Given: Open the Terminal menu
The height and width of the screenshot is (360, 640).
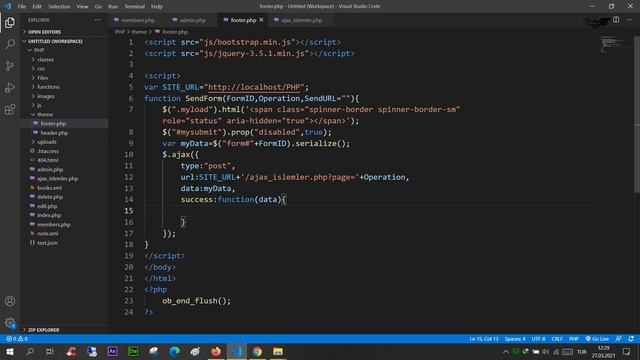Looking at the screenshot, I should 134,7.
